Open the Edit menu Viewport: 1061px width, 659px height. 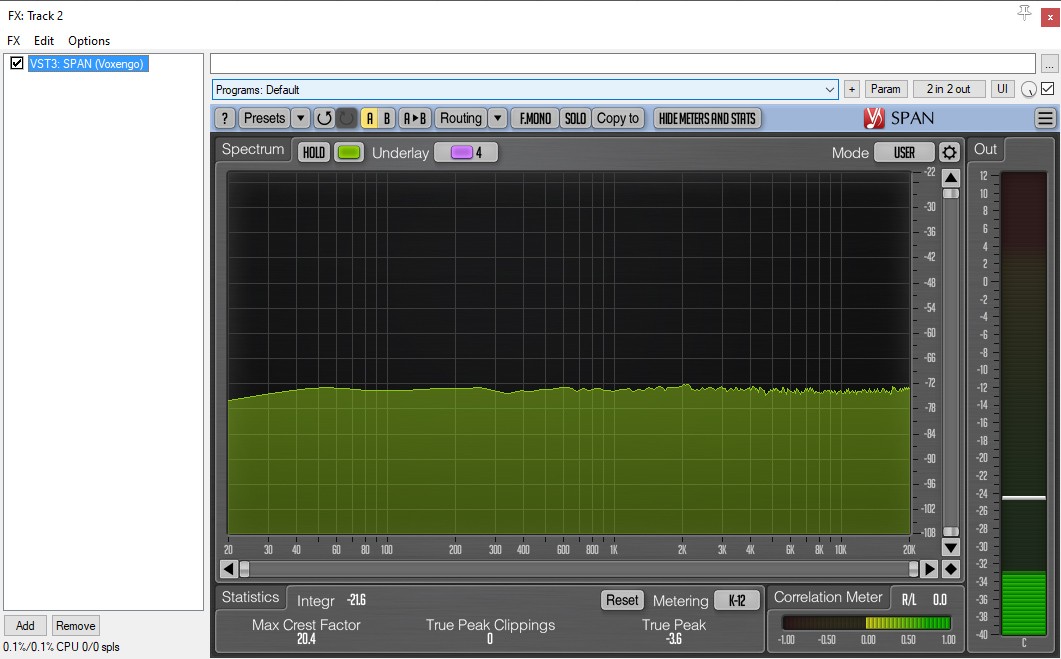coord(44,41)
